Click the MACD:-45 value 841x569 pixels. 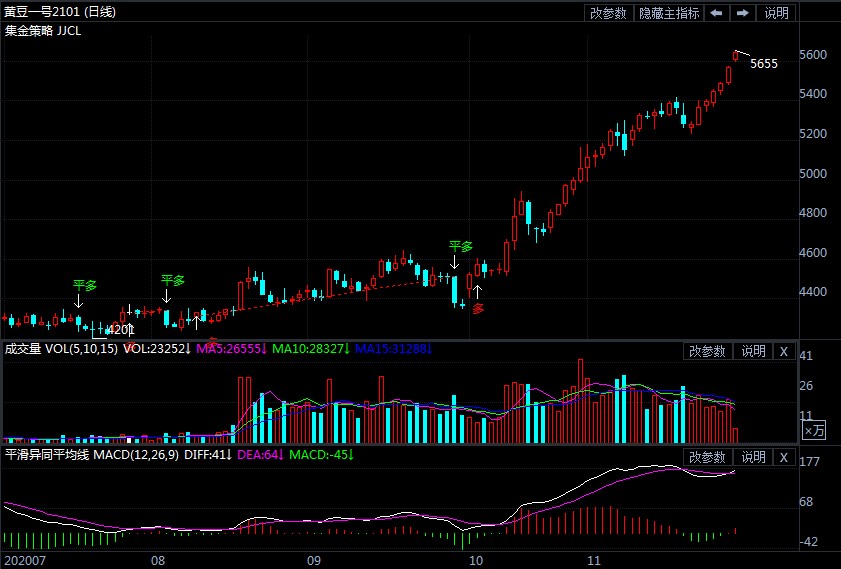point(321,455)
